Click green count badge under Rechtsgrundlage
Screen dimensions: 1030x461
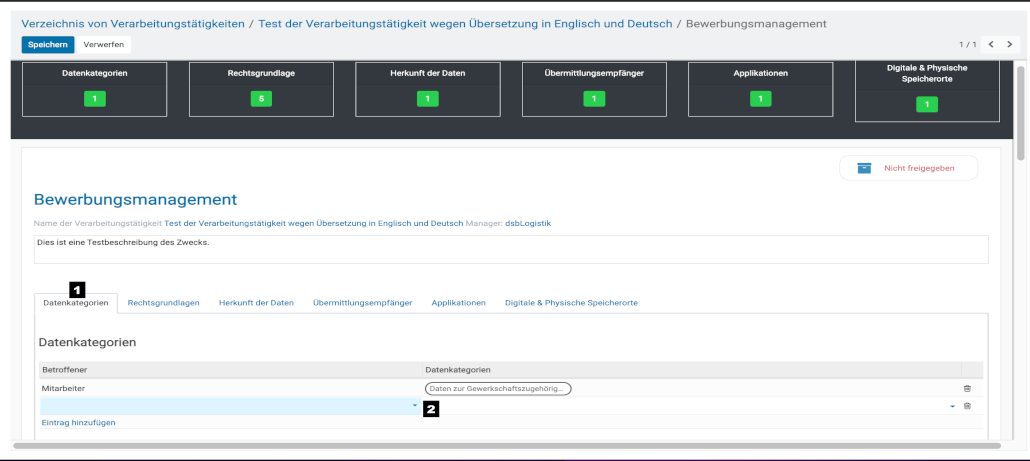[260, 99]
